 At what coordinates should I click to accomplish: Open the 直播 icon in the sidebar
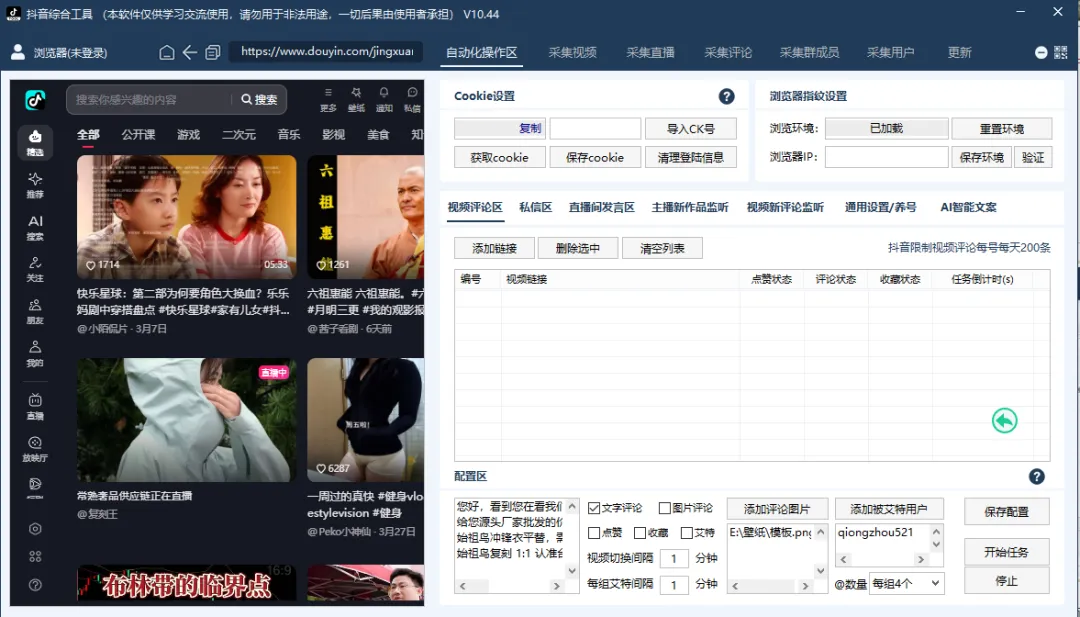coord(35,405)
